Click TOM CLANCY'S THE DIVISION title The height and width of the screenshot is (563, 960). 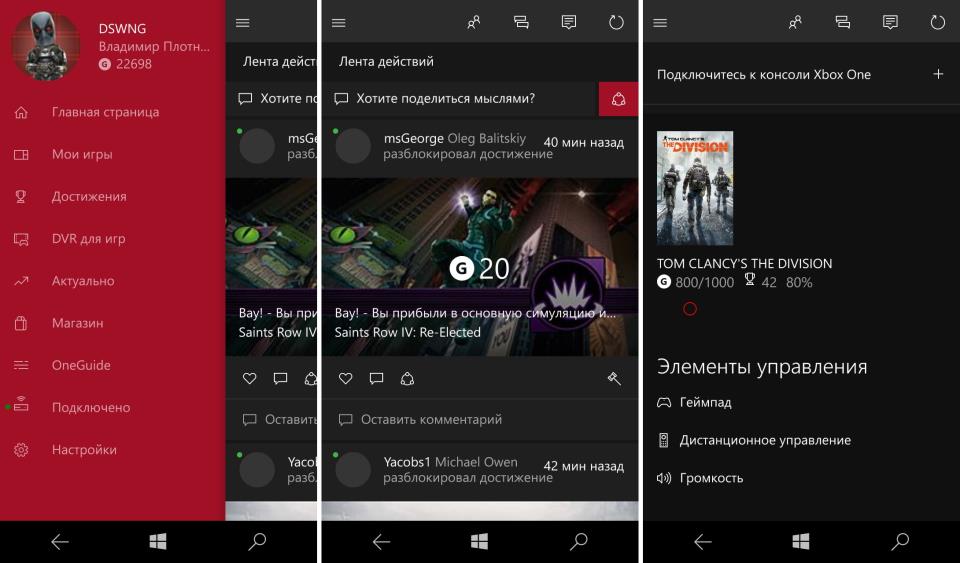[744, 264]
